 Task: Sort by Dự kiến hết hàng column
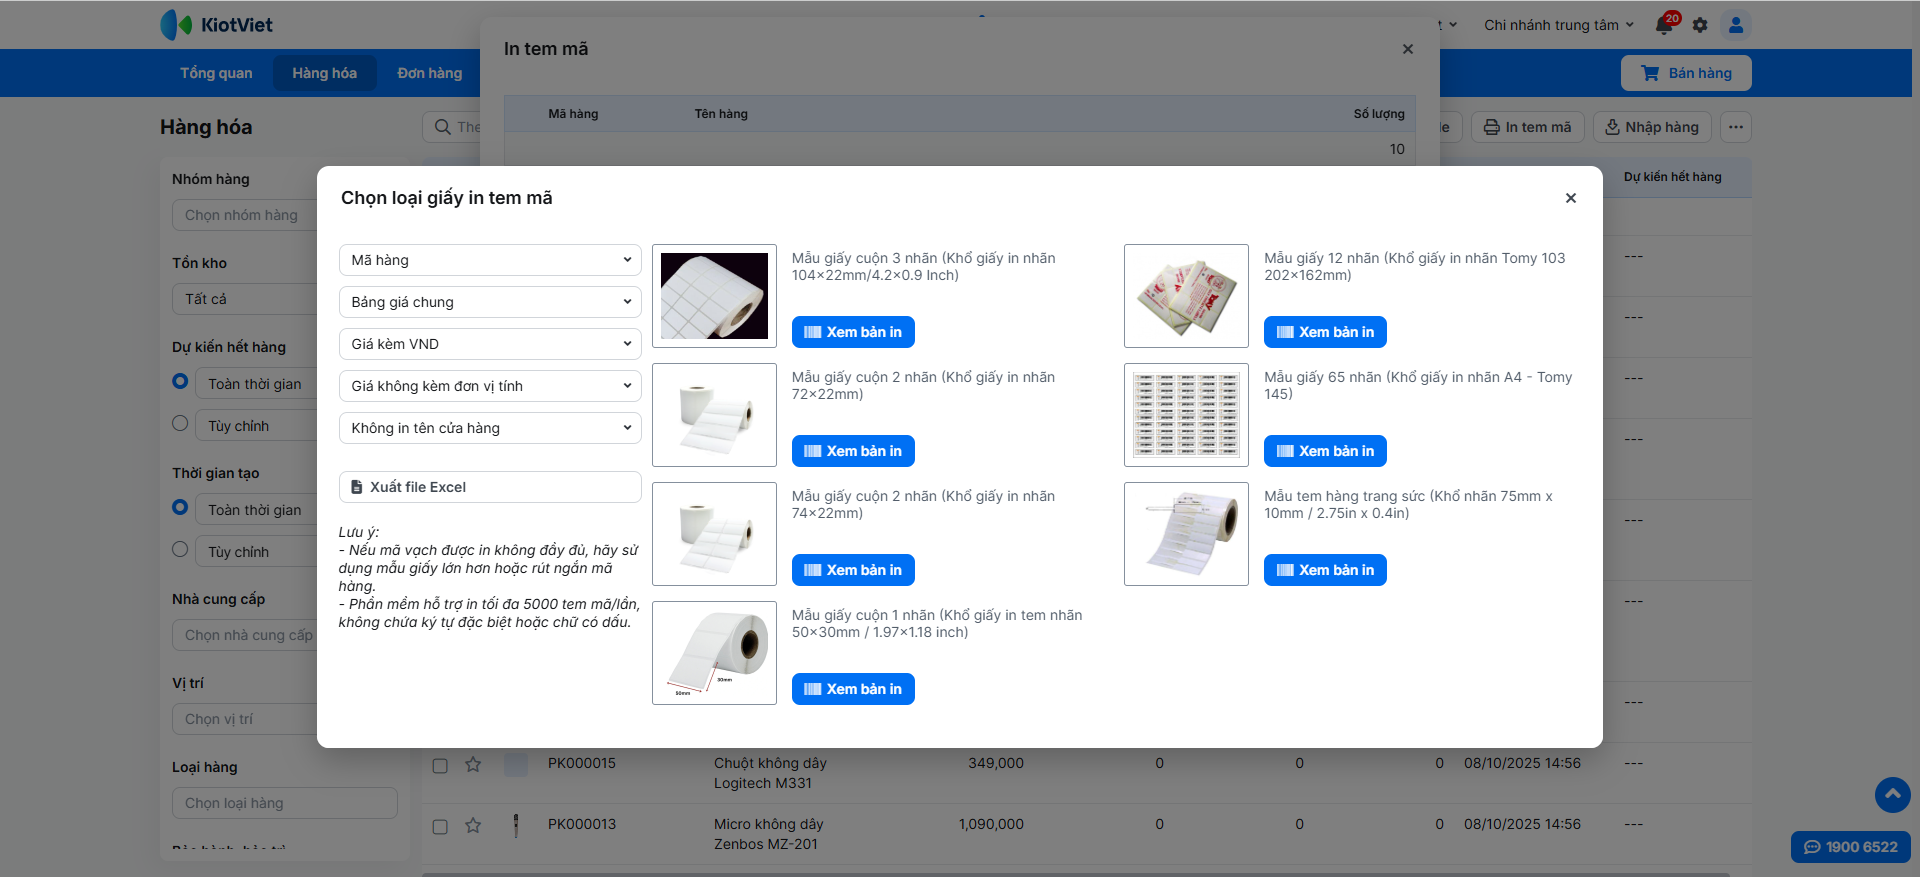click(1673, 177)
